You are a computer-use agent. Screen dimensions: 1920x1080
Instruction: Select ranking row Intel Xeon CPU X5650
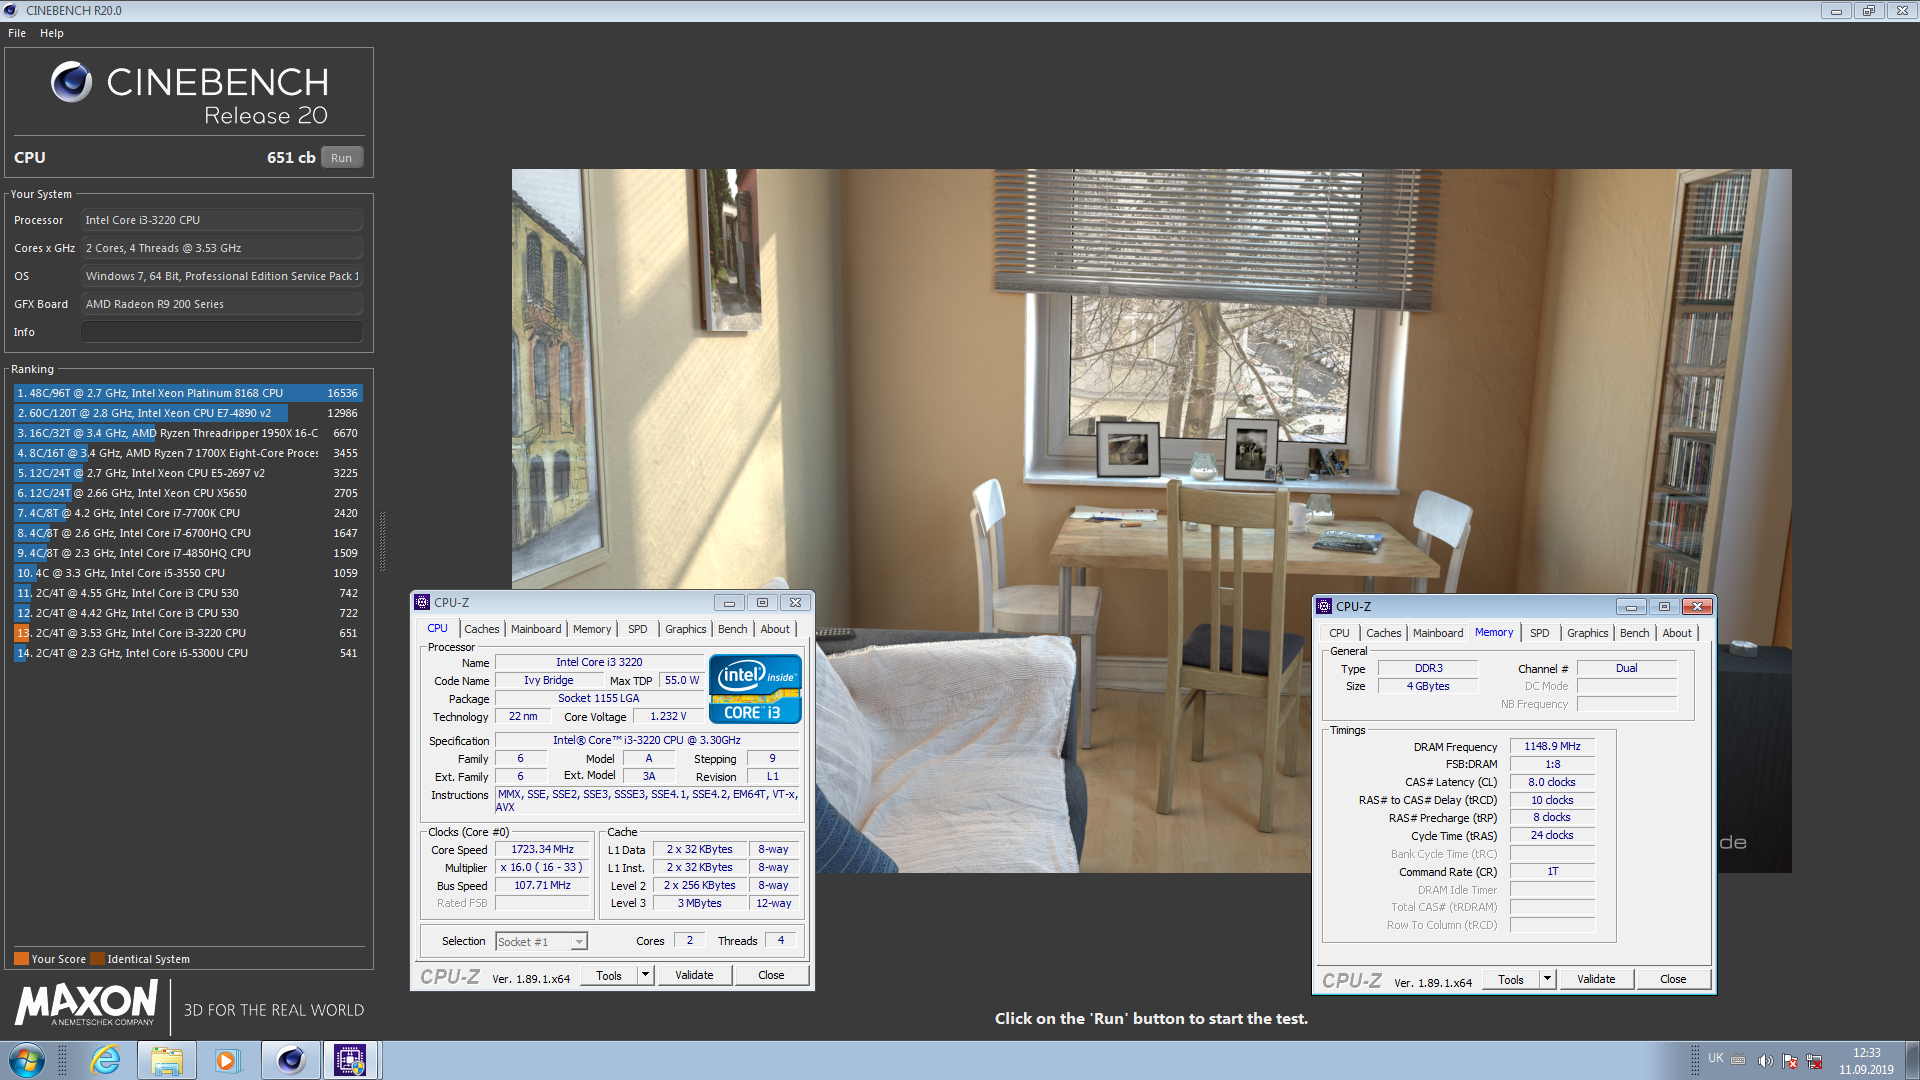pos(188,493)
